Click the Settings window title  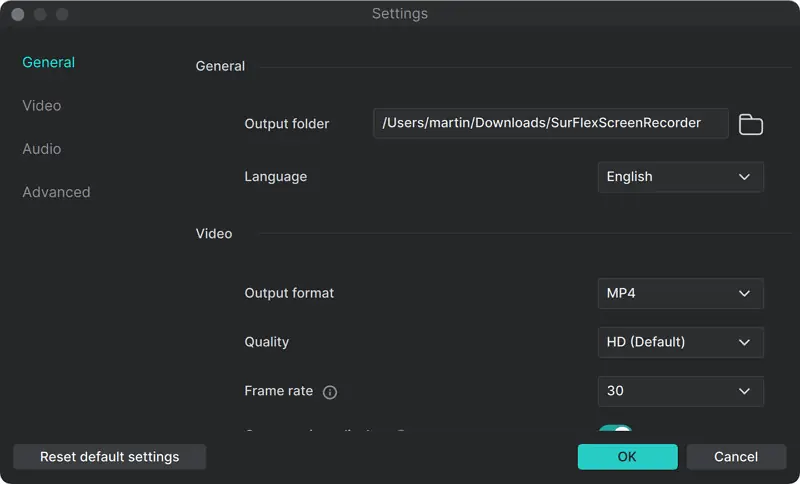pyautogui.click(x=400, y=14)
